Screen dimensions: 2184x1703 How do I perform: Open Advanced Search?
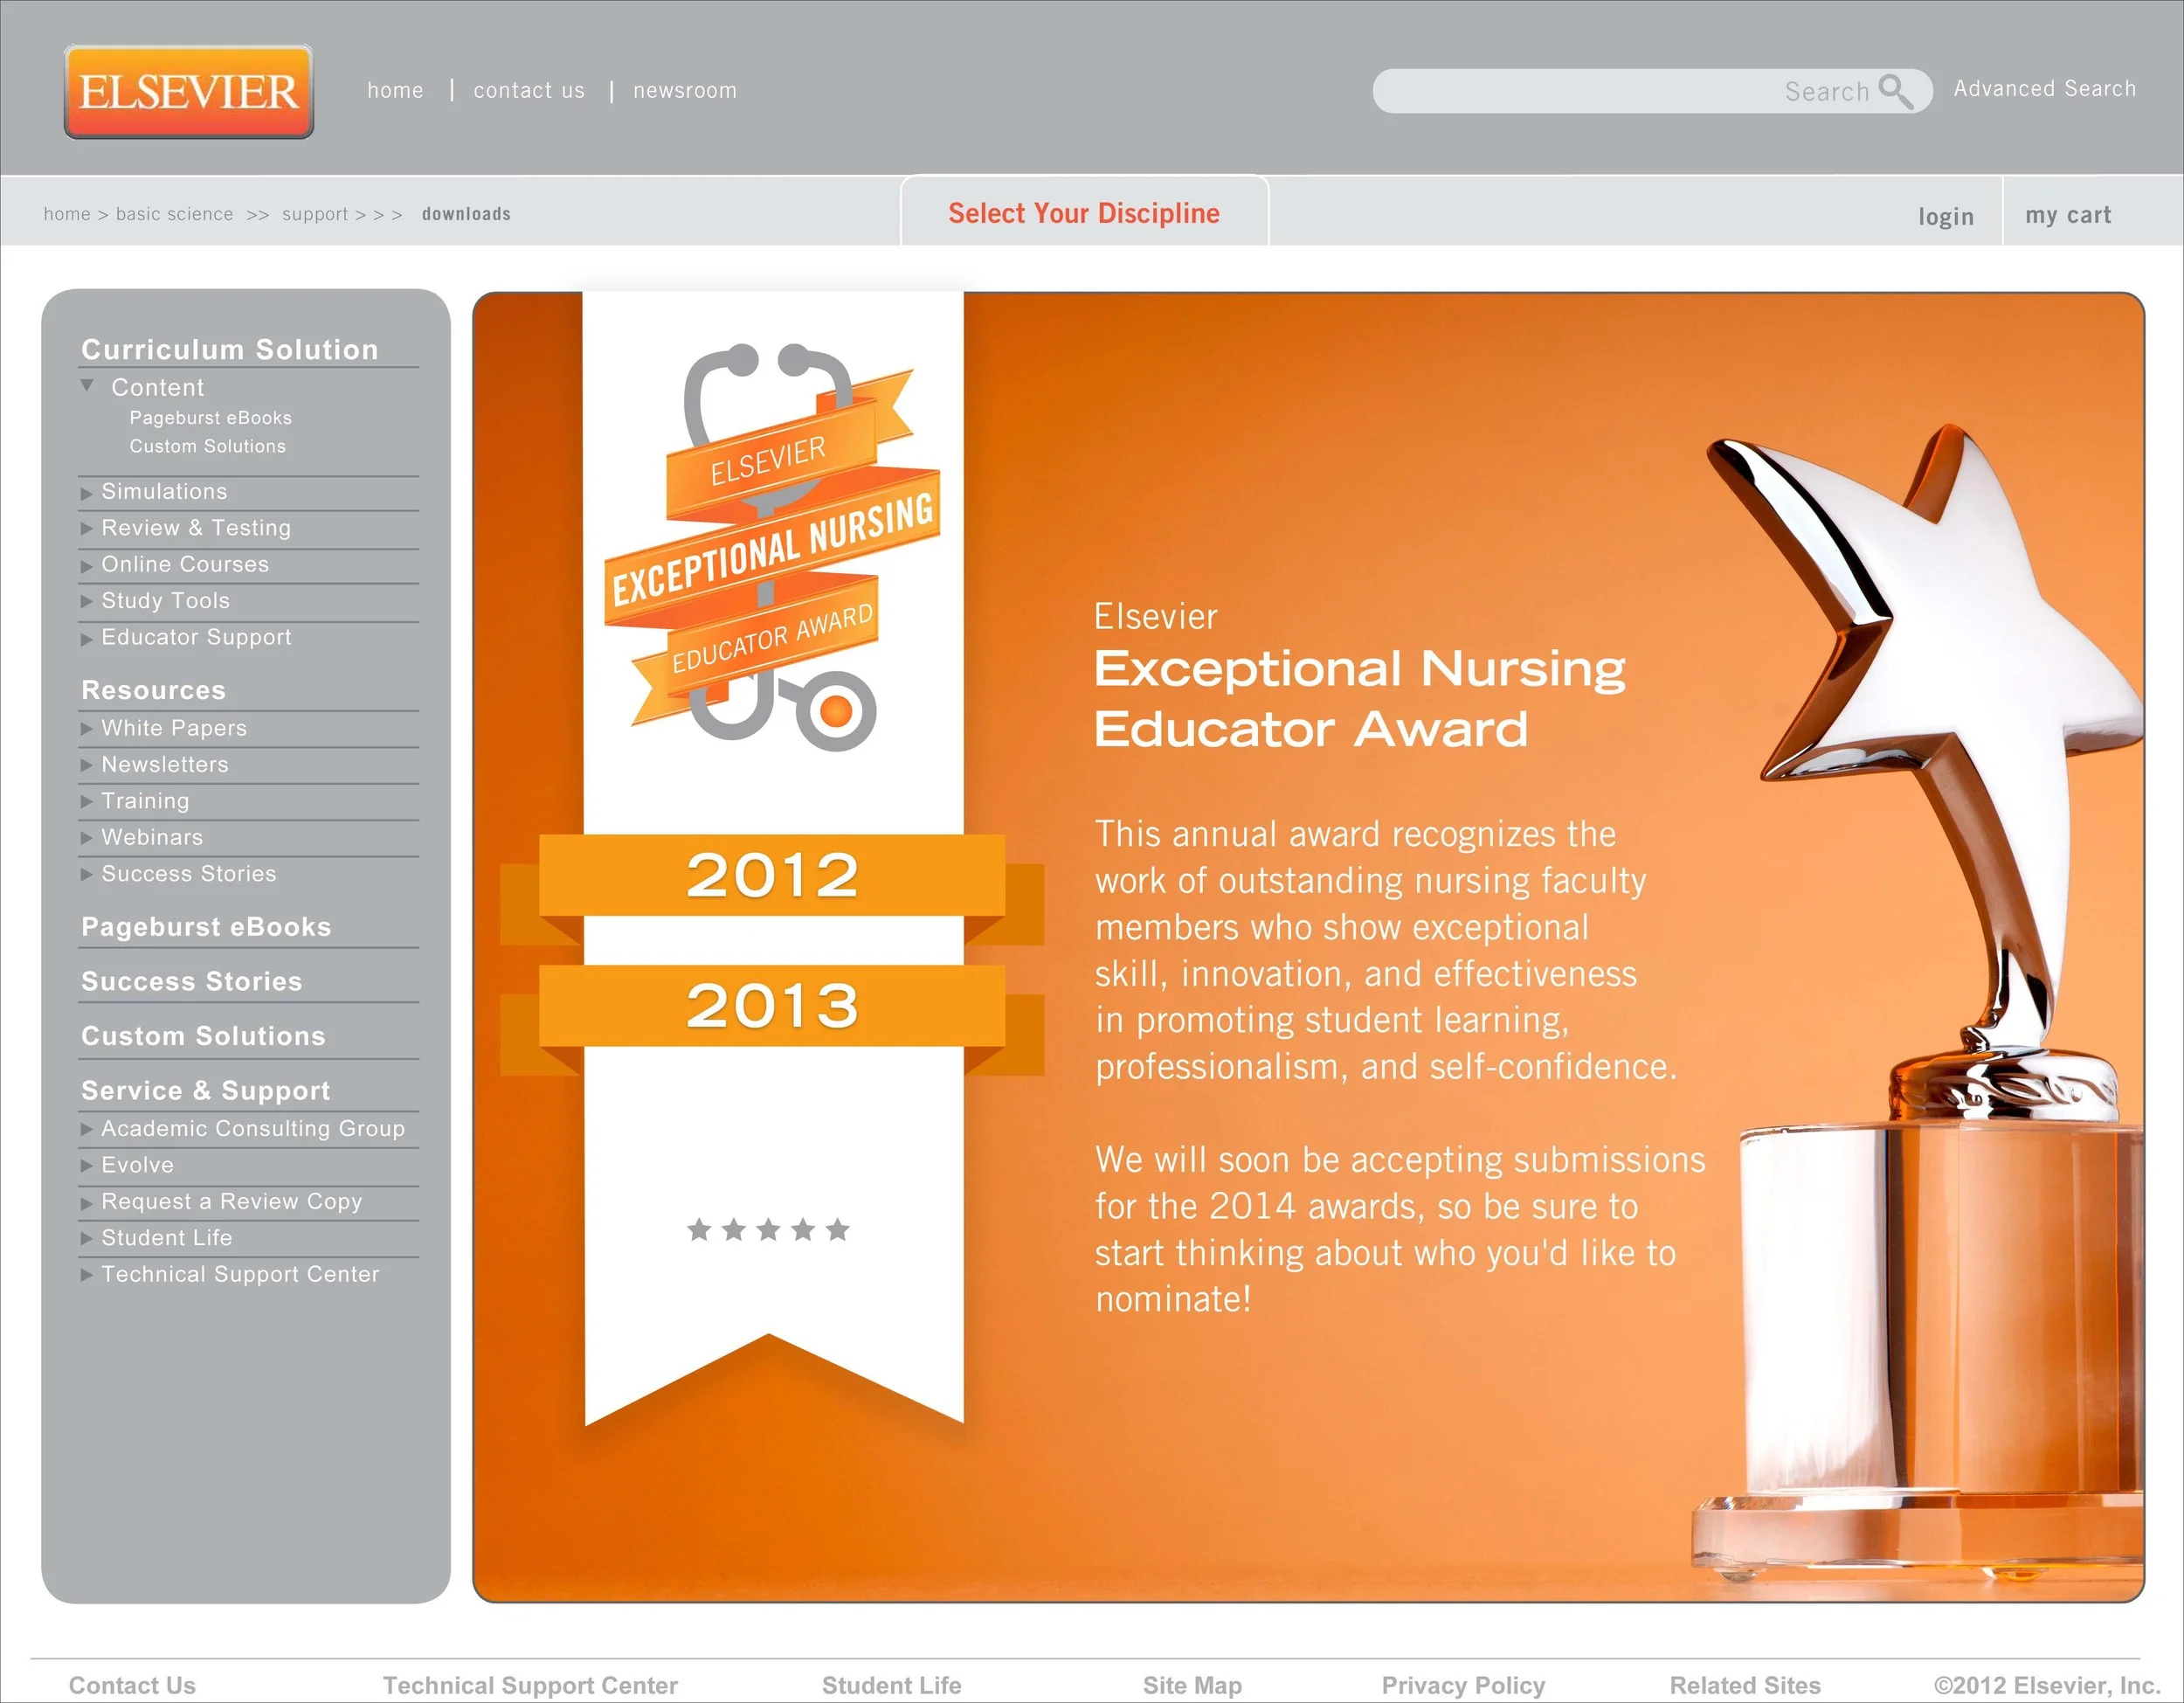pyautogui.click(x=2045, y=89)
